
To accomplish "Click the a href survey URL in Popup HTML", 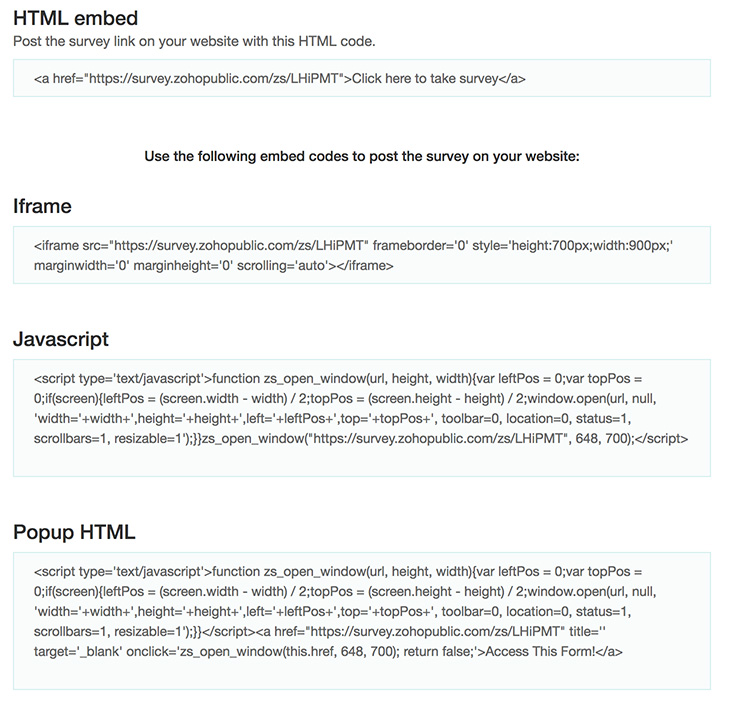I will click(435, 631).
